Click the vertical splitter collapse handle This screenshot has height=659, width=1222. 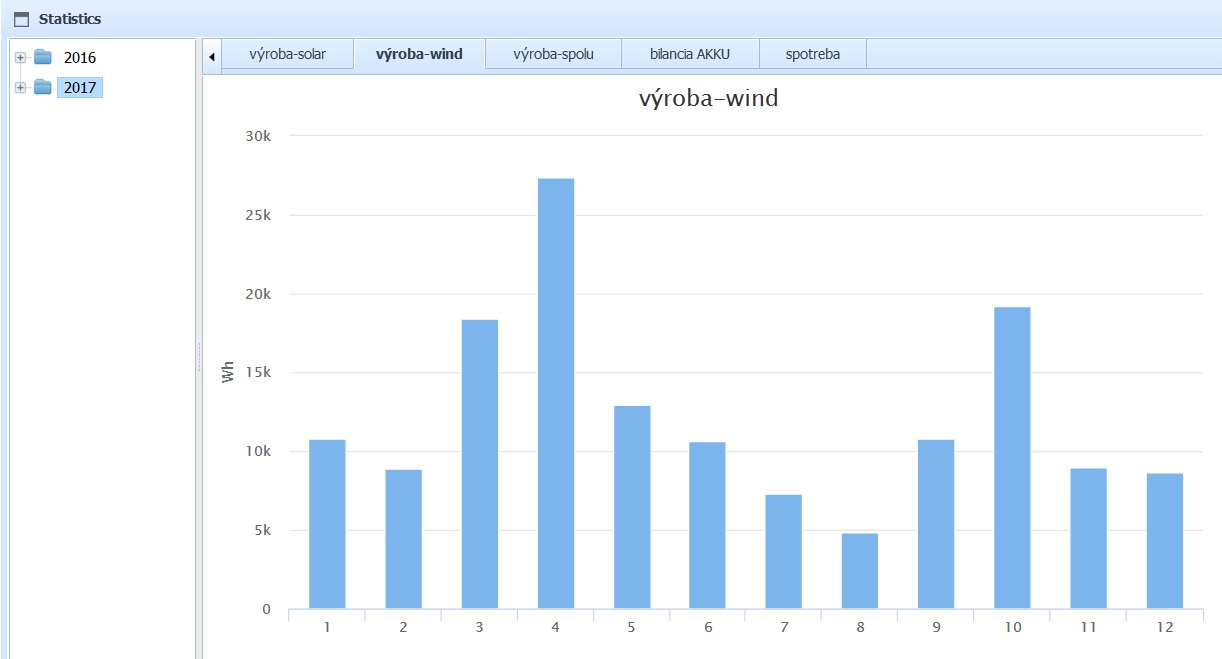(x=199, y=355)
